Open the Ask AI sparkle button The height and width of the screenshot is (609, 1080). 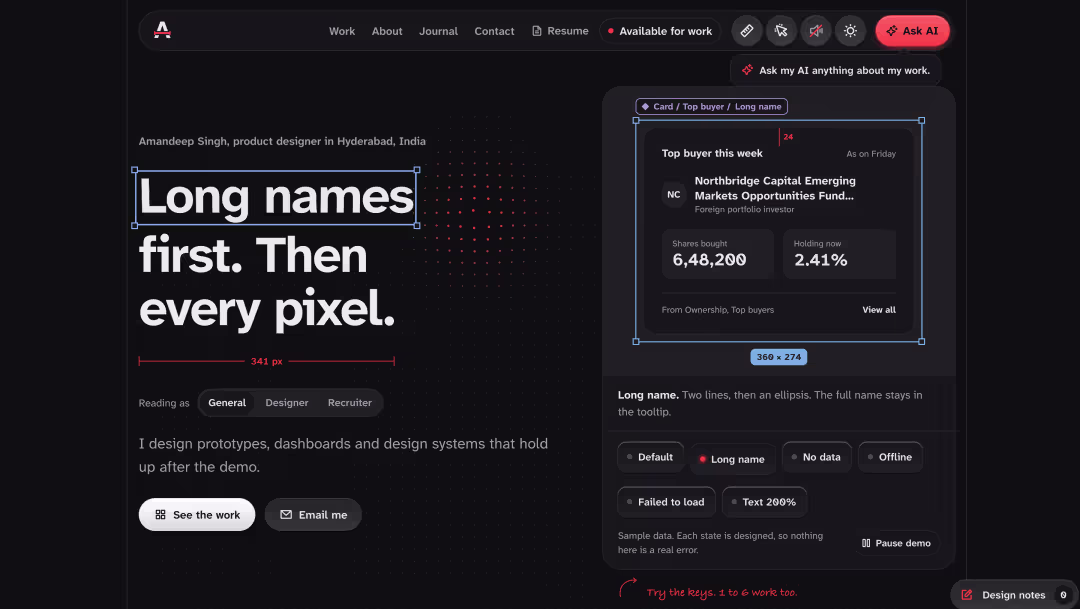pos(913,31)
